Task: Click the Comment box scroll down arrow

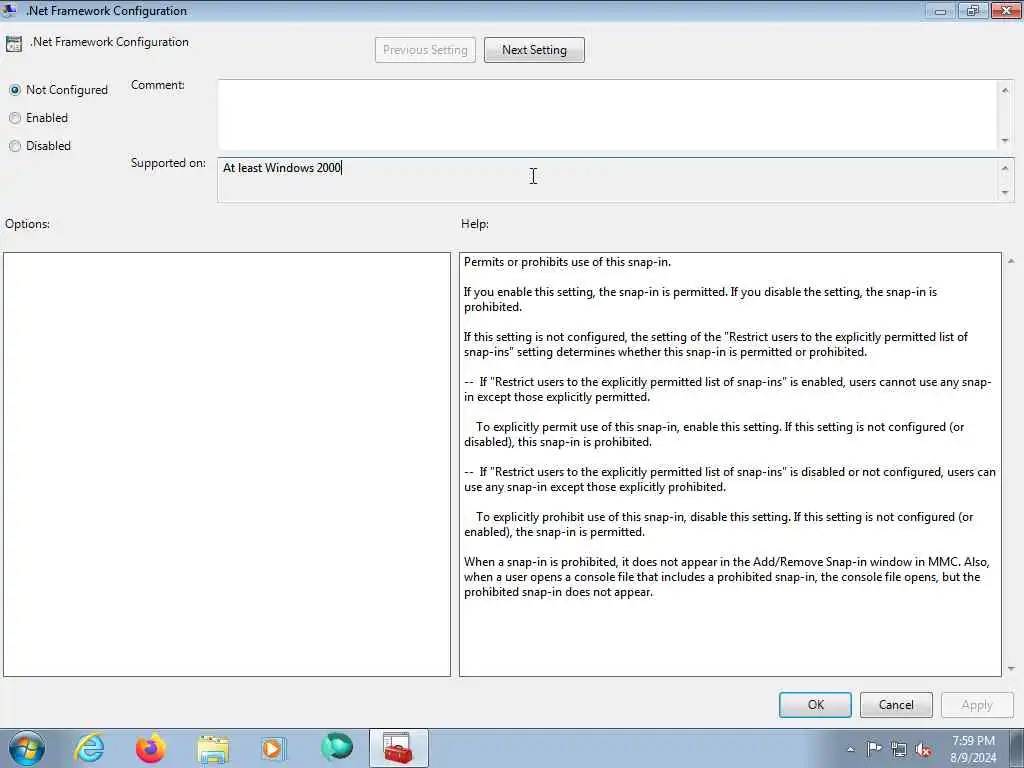Action: coord(1005,140)
